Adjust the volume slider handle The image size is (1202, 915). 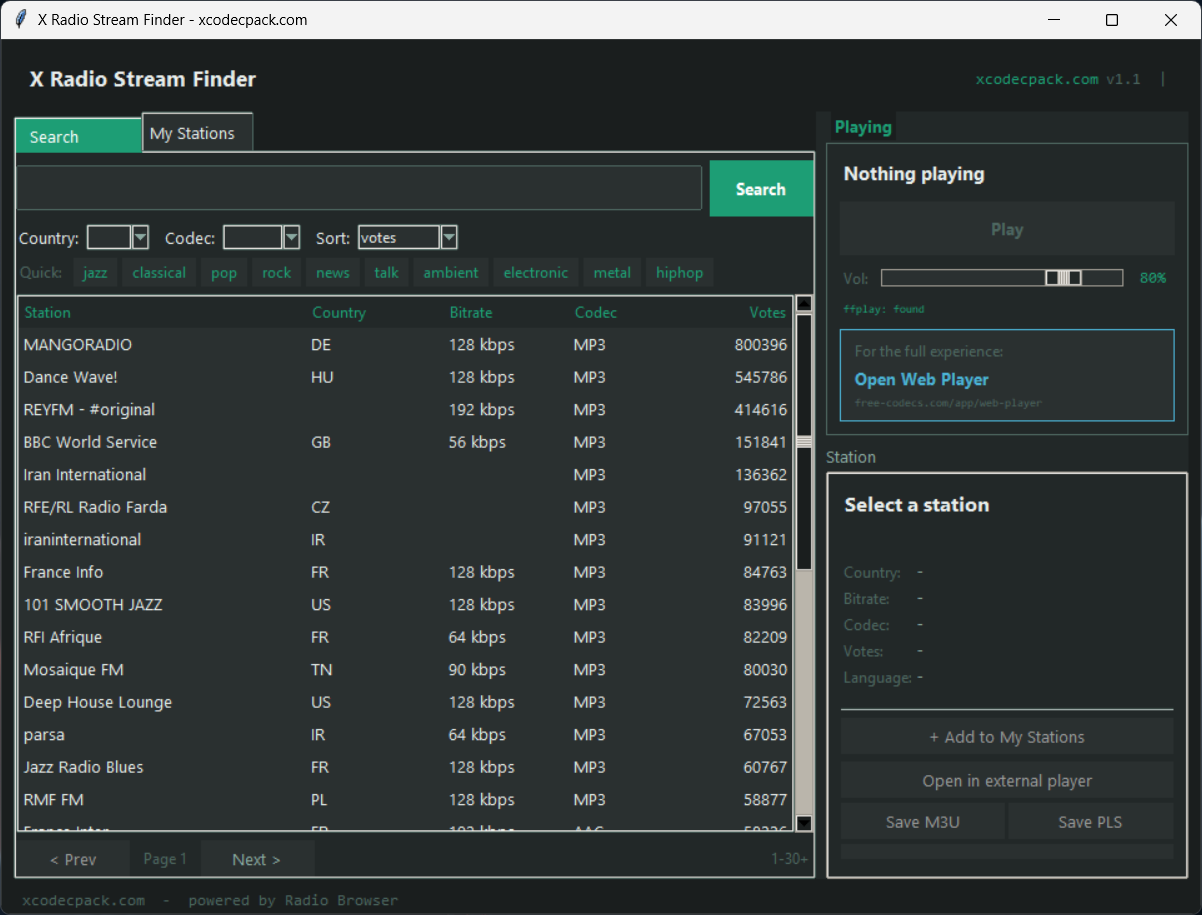pos(1063,278)
